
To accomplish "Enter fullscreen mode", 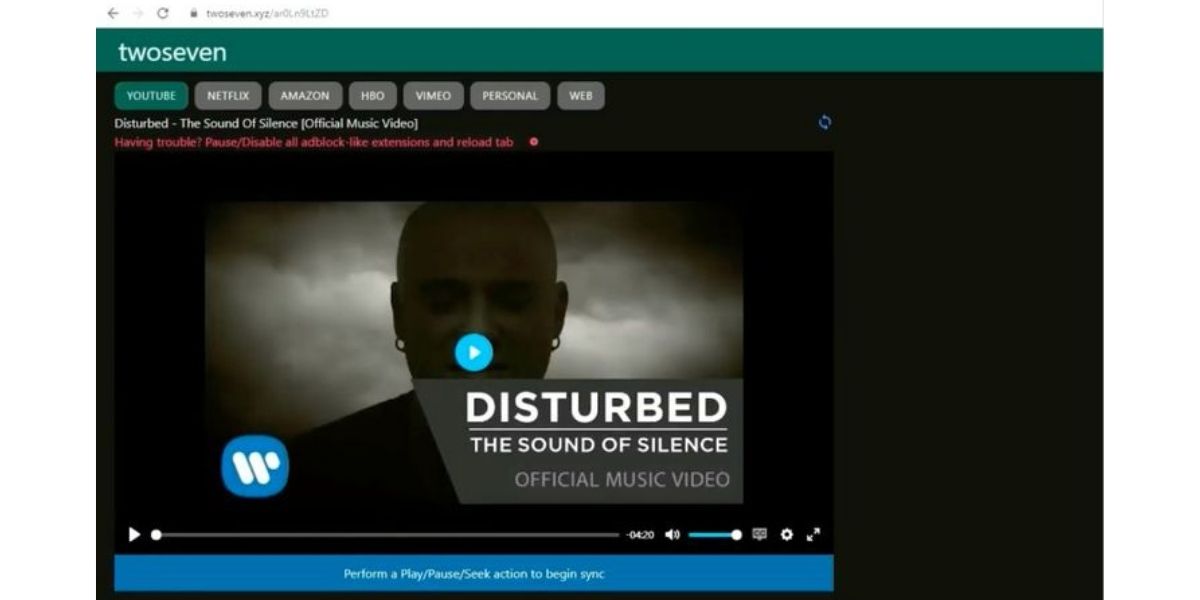I will [x=813, y=535].
